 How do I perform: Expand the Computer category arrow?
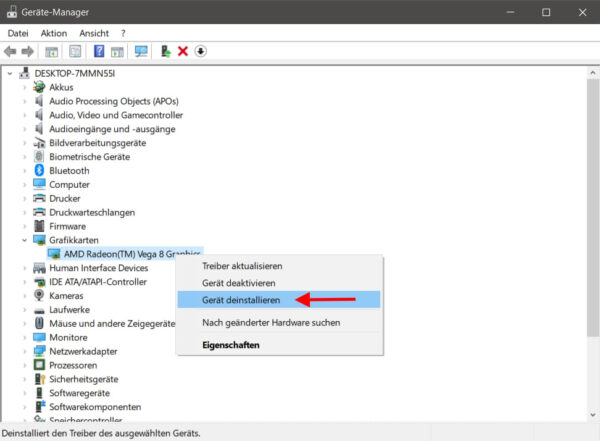pos(24,185)
